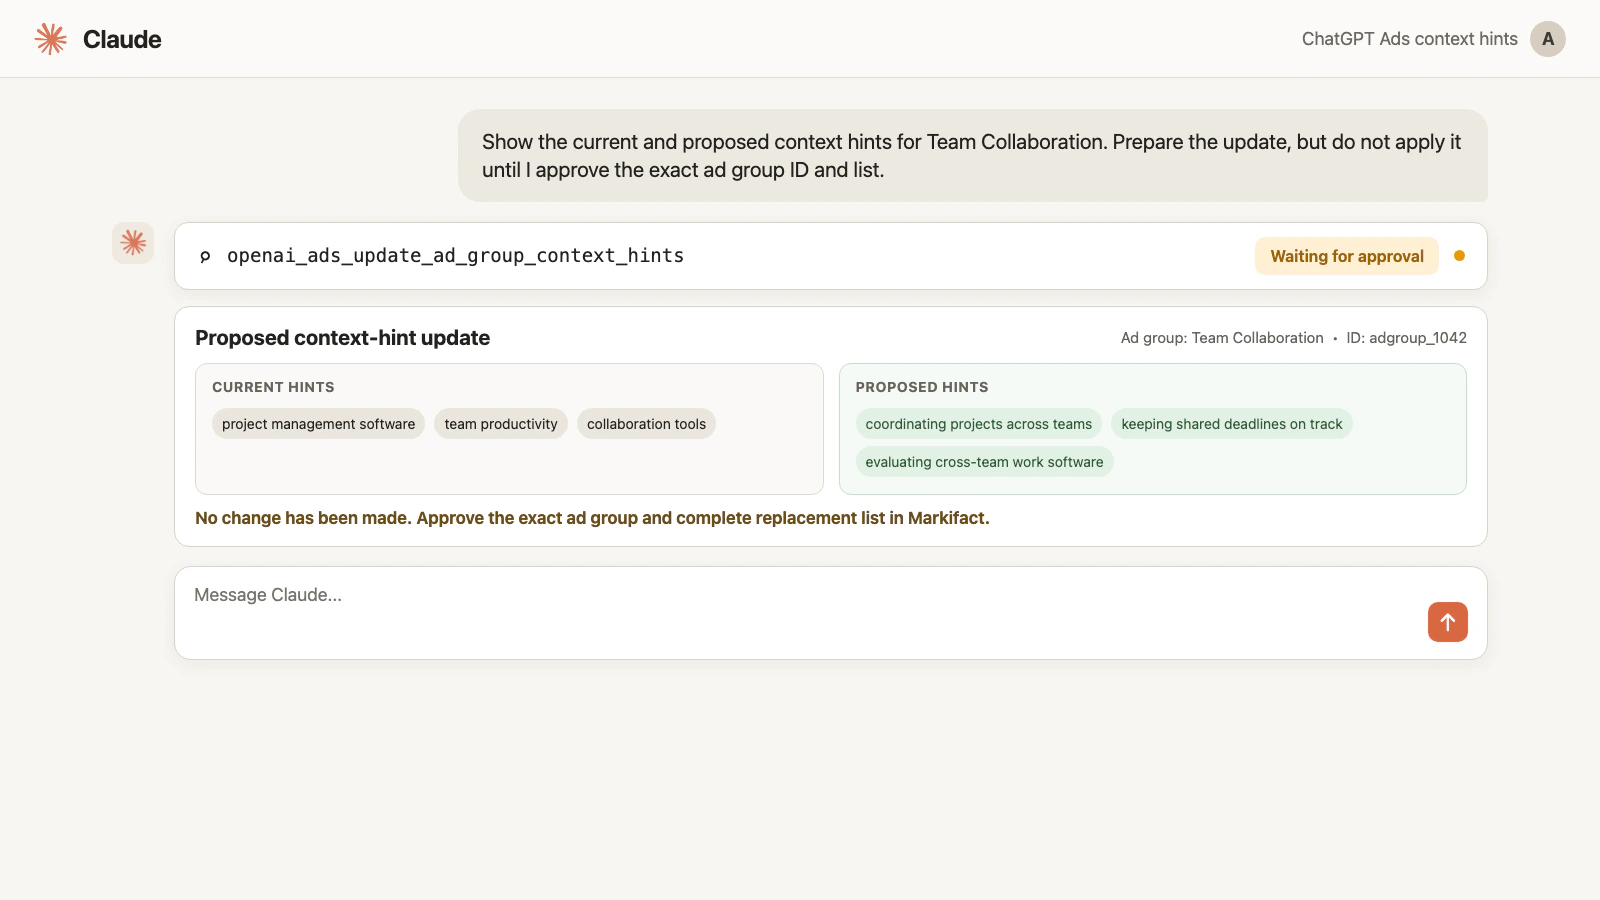1600x900 pixels.
Task: Focus the Message Claude input field
Action: point(831,613)
